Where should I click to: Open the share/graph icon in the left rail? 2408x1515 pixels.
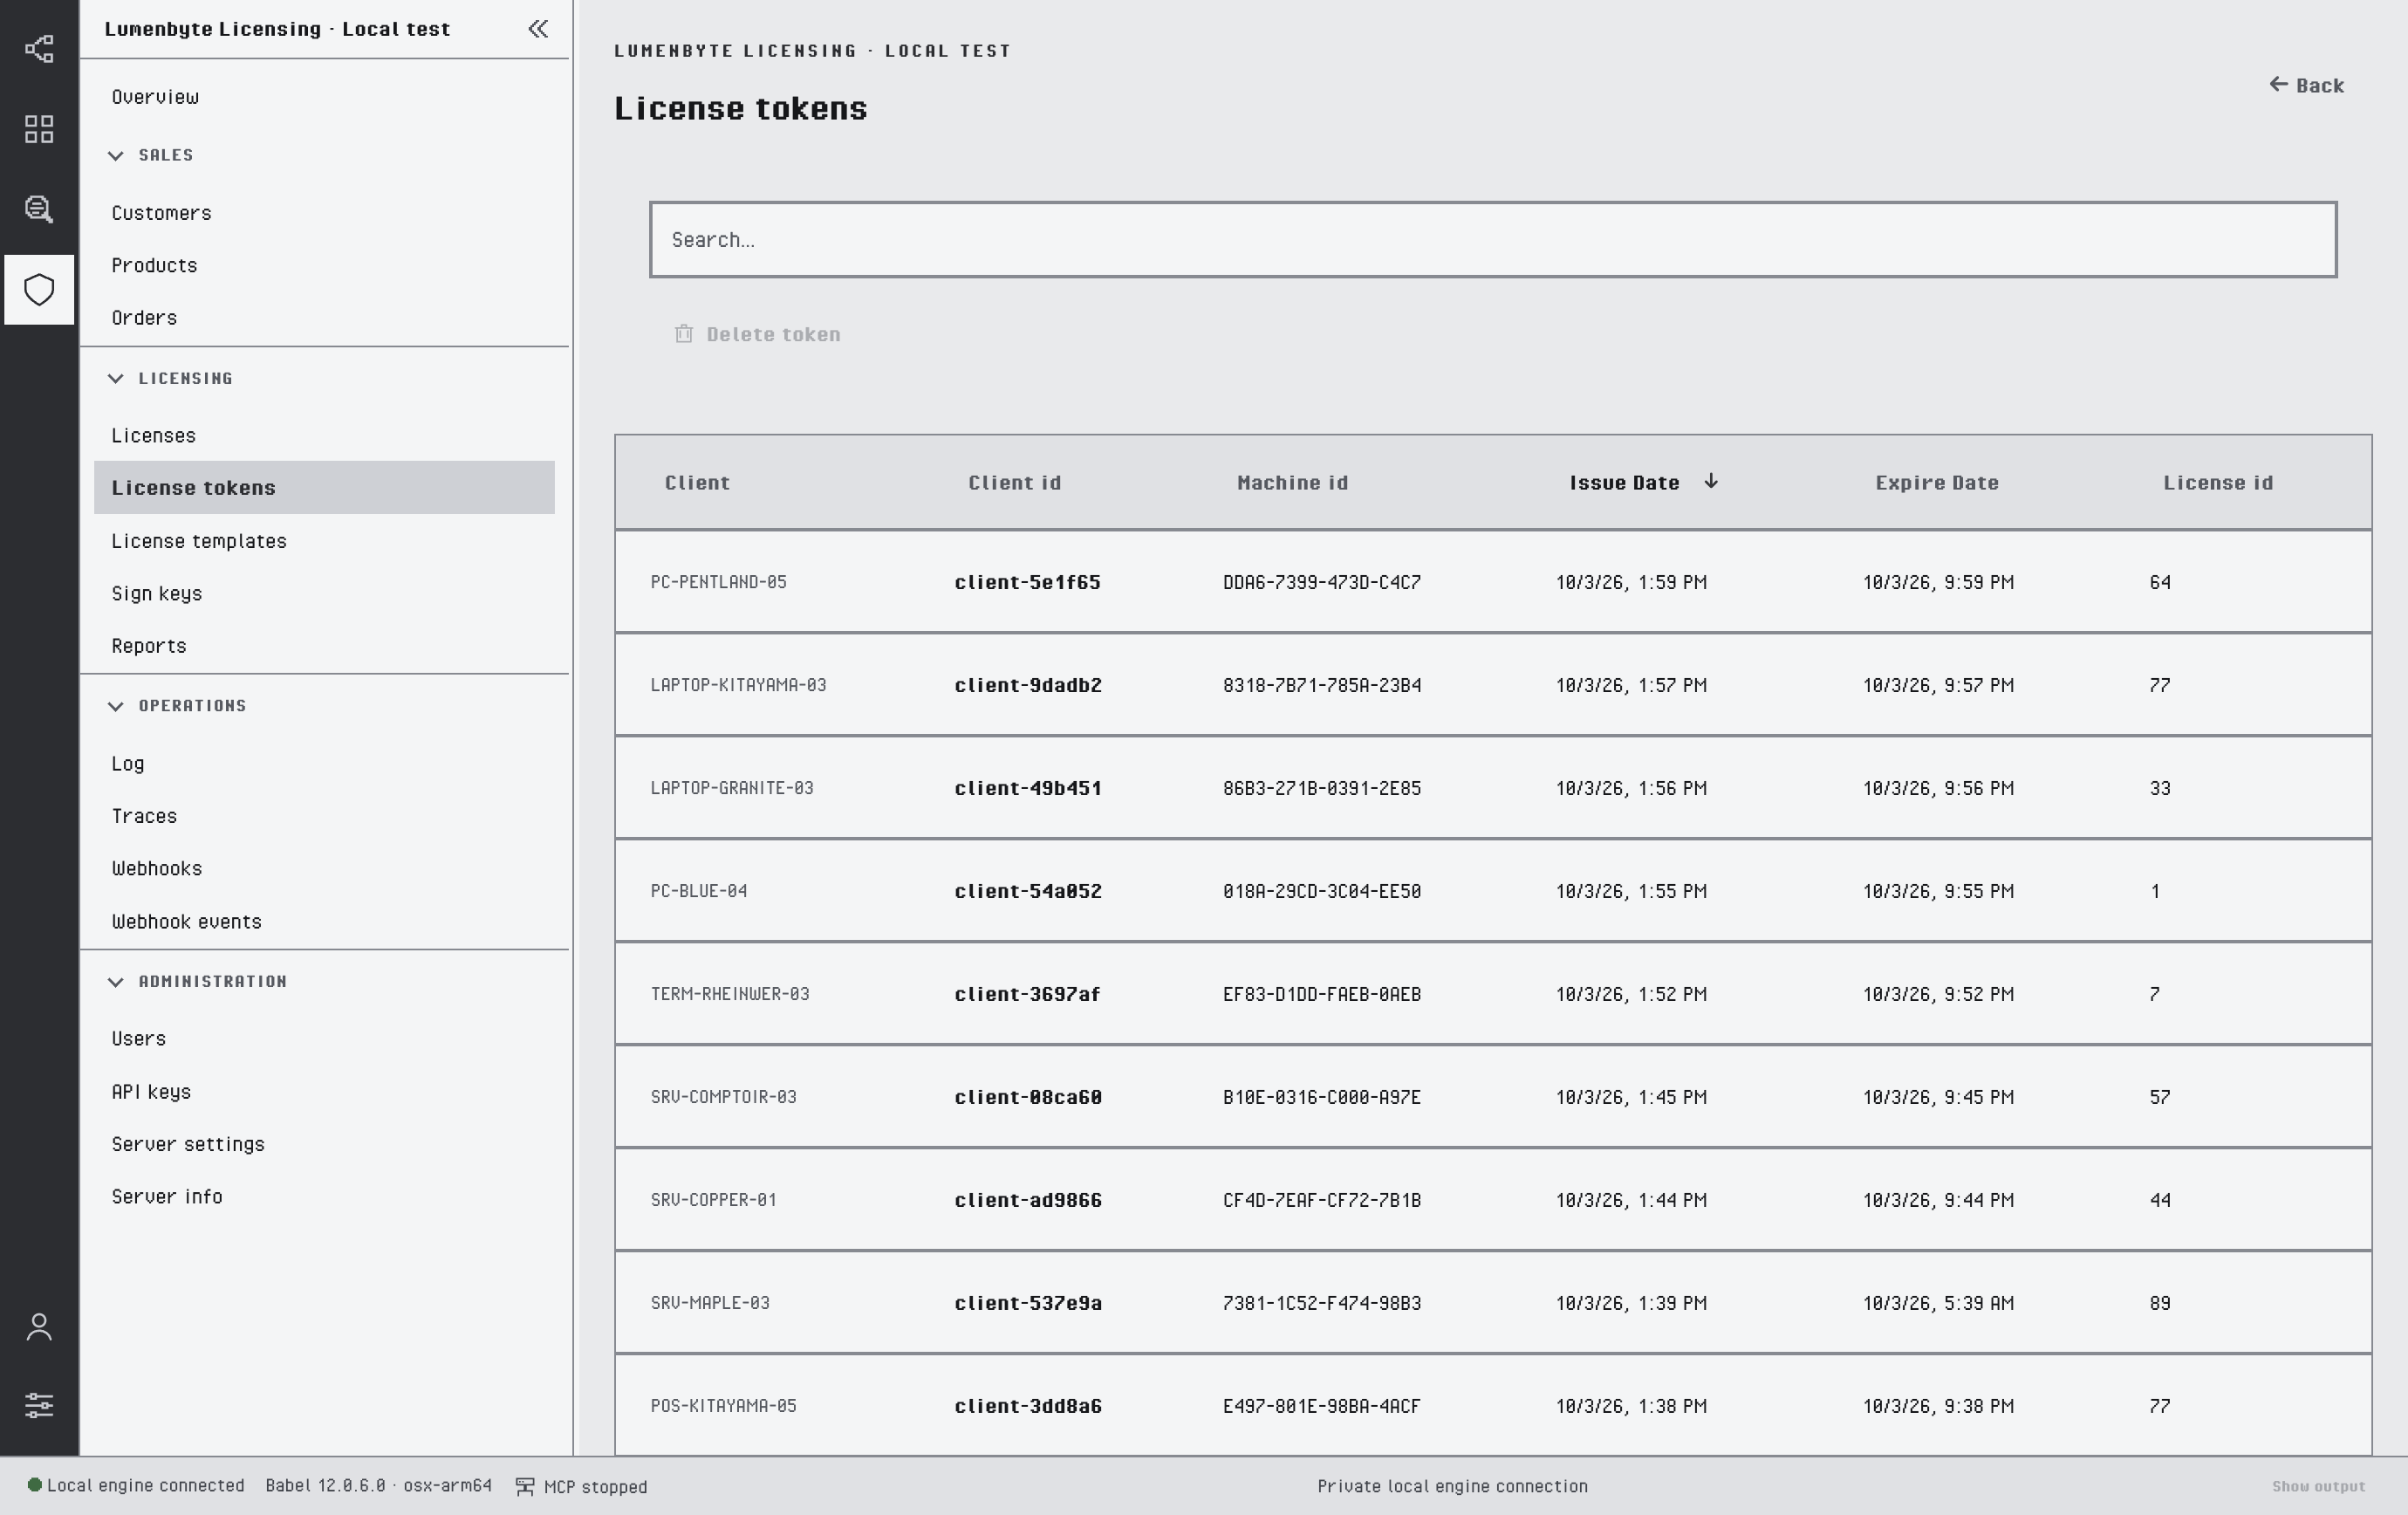click(x=39, y=49)
